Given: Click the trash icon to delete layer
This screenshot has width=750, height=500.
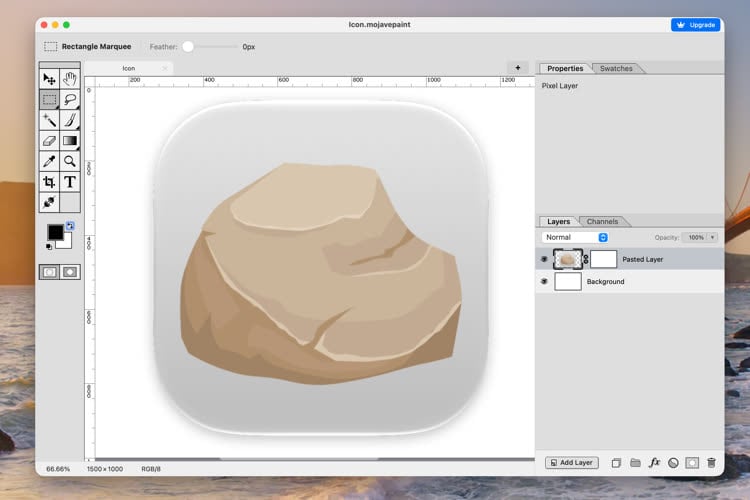Looking at the screenshot, I should tap(711, 463).
